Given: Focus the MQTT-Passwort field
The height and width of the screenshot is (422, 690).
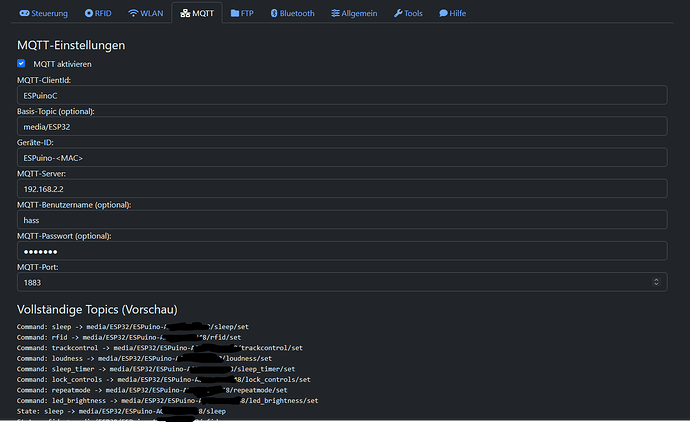Looking at the screenshot, I should coord(342,250).
